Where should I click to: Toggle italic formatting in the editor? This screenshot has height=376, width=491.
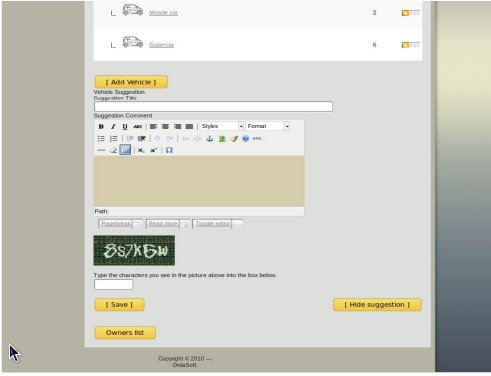(x=113, y=127)
